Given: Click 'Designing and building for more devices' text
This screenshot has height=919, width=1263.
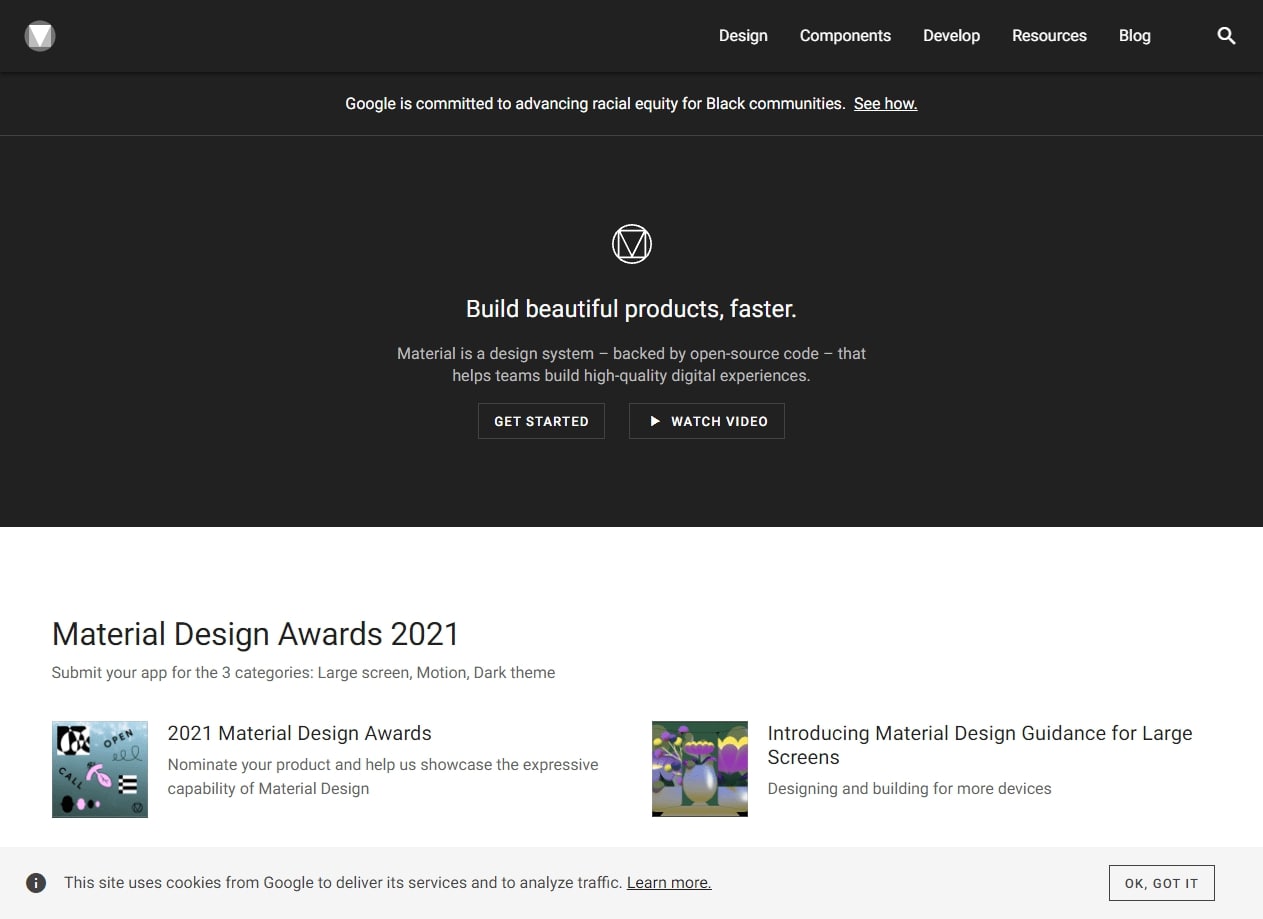Looking at the screenshot, I should coord(910,789).
